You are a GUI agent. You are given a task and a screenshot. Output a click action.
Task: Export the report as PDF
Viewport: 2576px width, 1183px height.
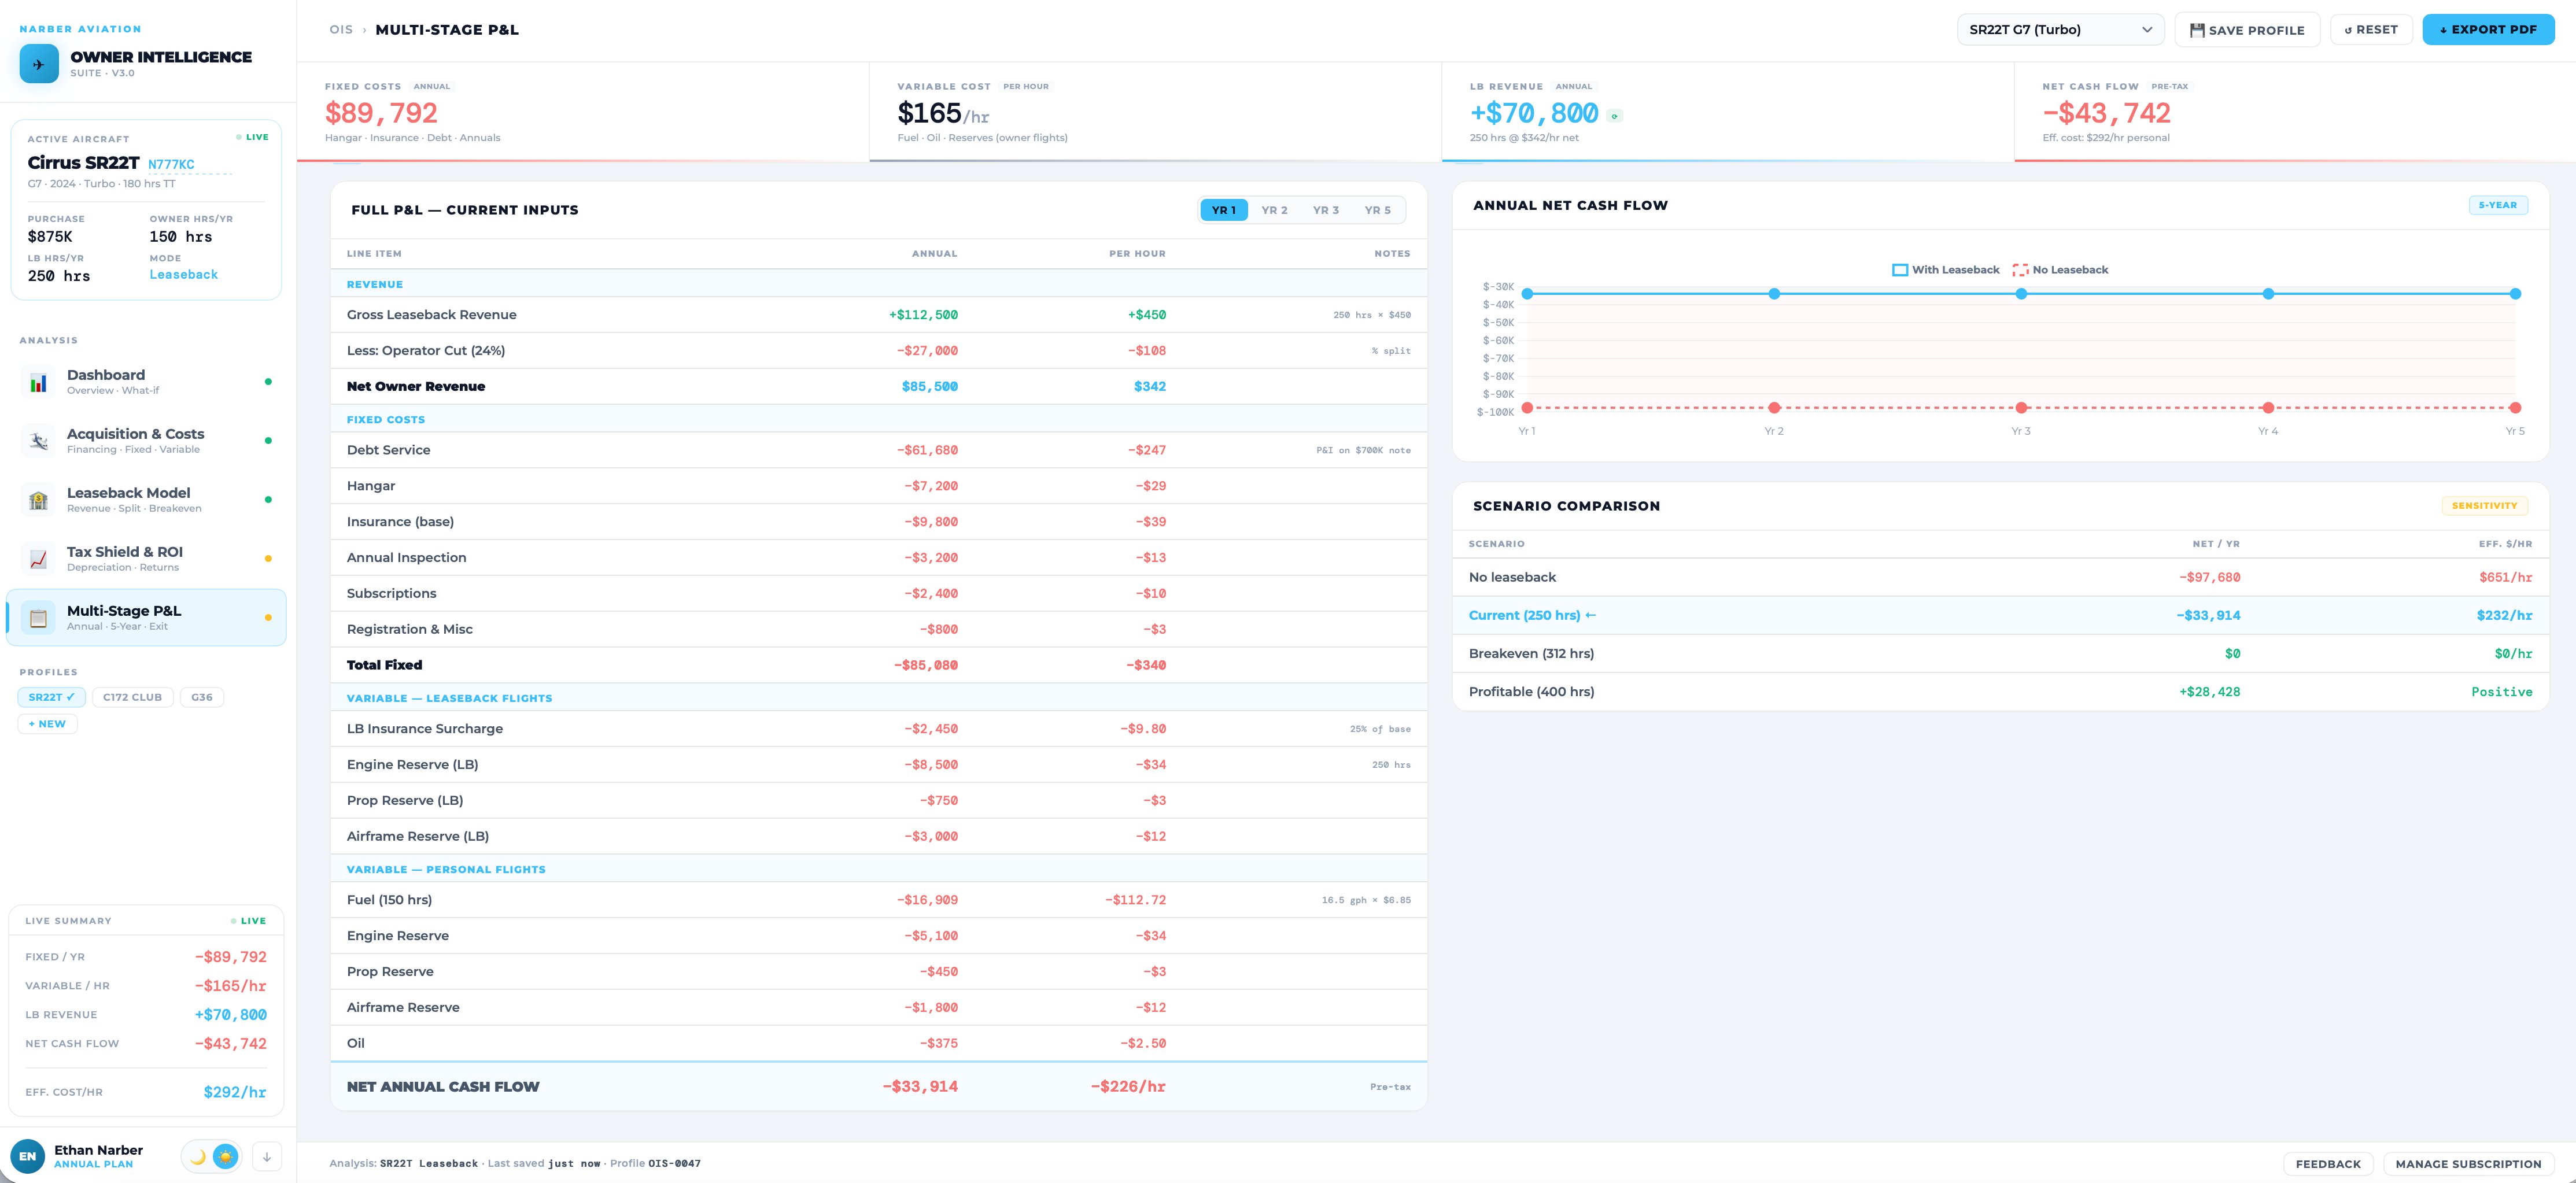point(2488,30)
